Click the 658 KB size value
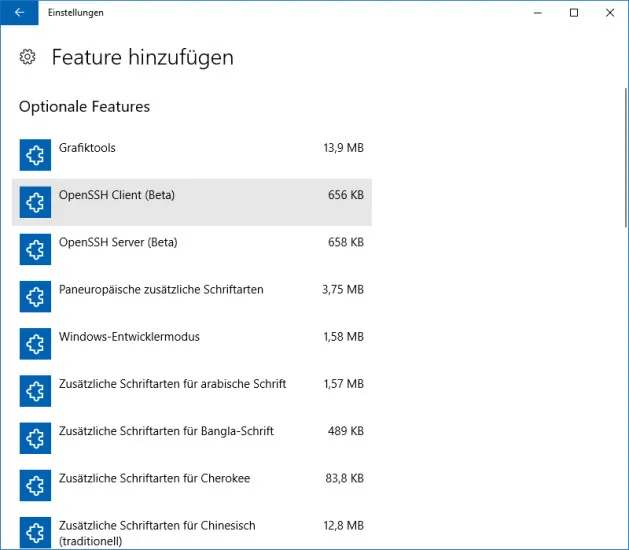Viewport: 629px width, 550px height. coord(346,242)
